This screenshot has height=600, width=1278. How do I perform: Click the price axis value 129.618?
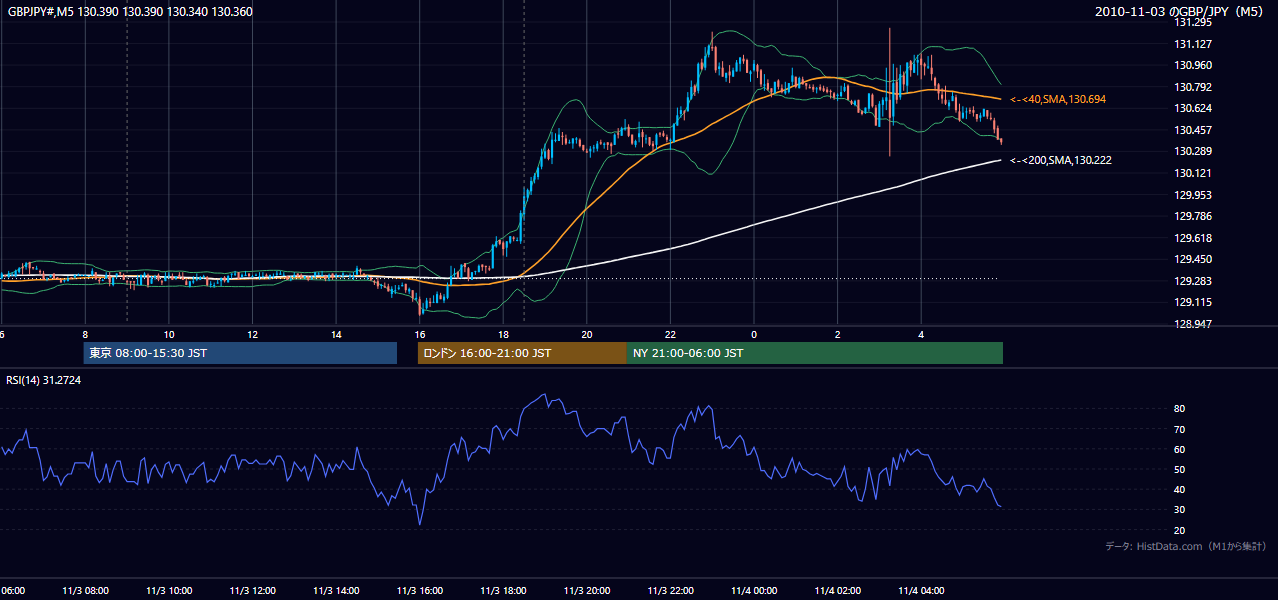1192,238
